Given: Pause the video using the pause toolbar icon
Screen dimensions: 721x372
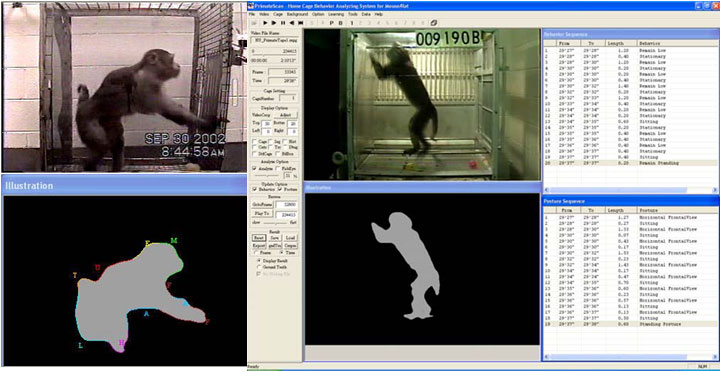Looking at the screenshot, I should (x=283, y=23).
